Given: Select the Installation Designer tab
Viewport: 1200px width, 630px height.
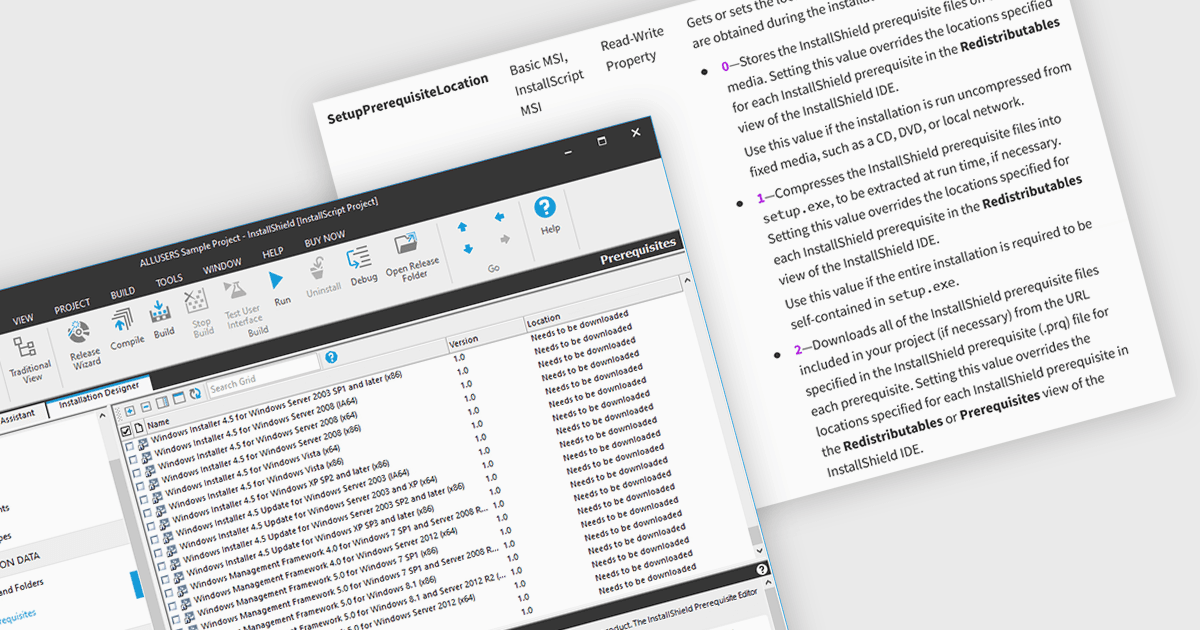Looking at the screenshot, I should coord(100,391).
